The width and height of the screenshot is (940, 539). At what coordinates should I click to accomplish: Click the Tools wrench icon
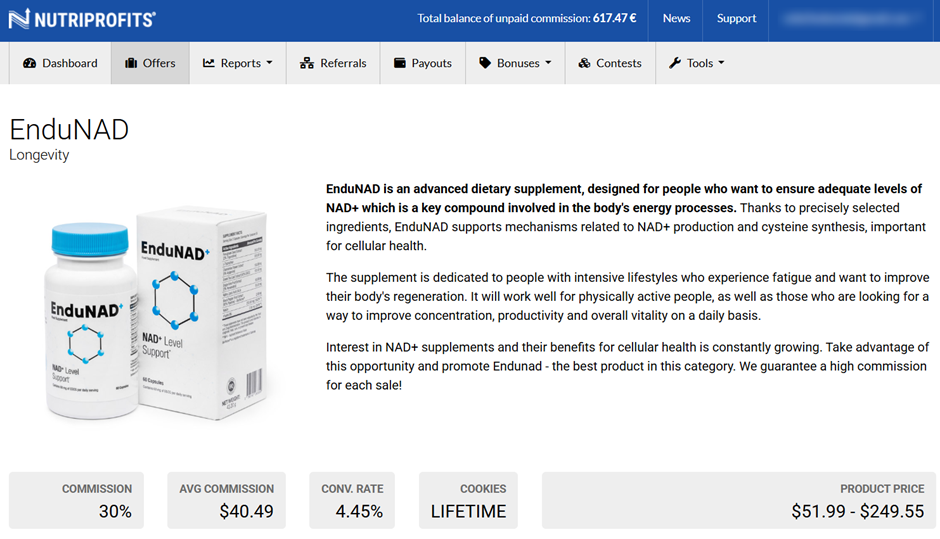tap(675, 63)
